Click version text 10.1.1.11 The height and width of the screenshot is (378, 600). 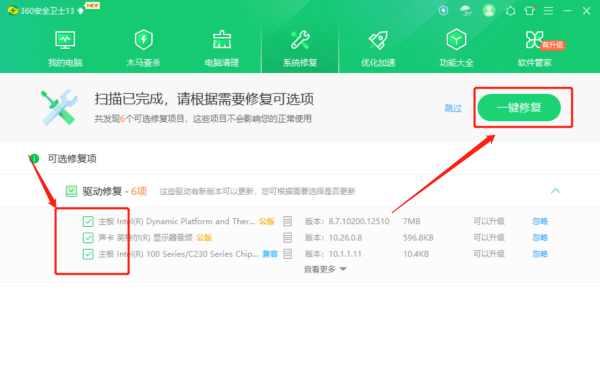345,254
